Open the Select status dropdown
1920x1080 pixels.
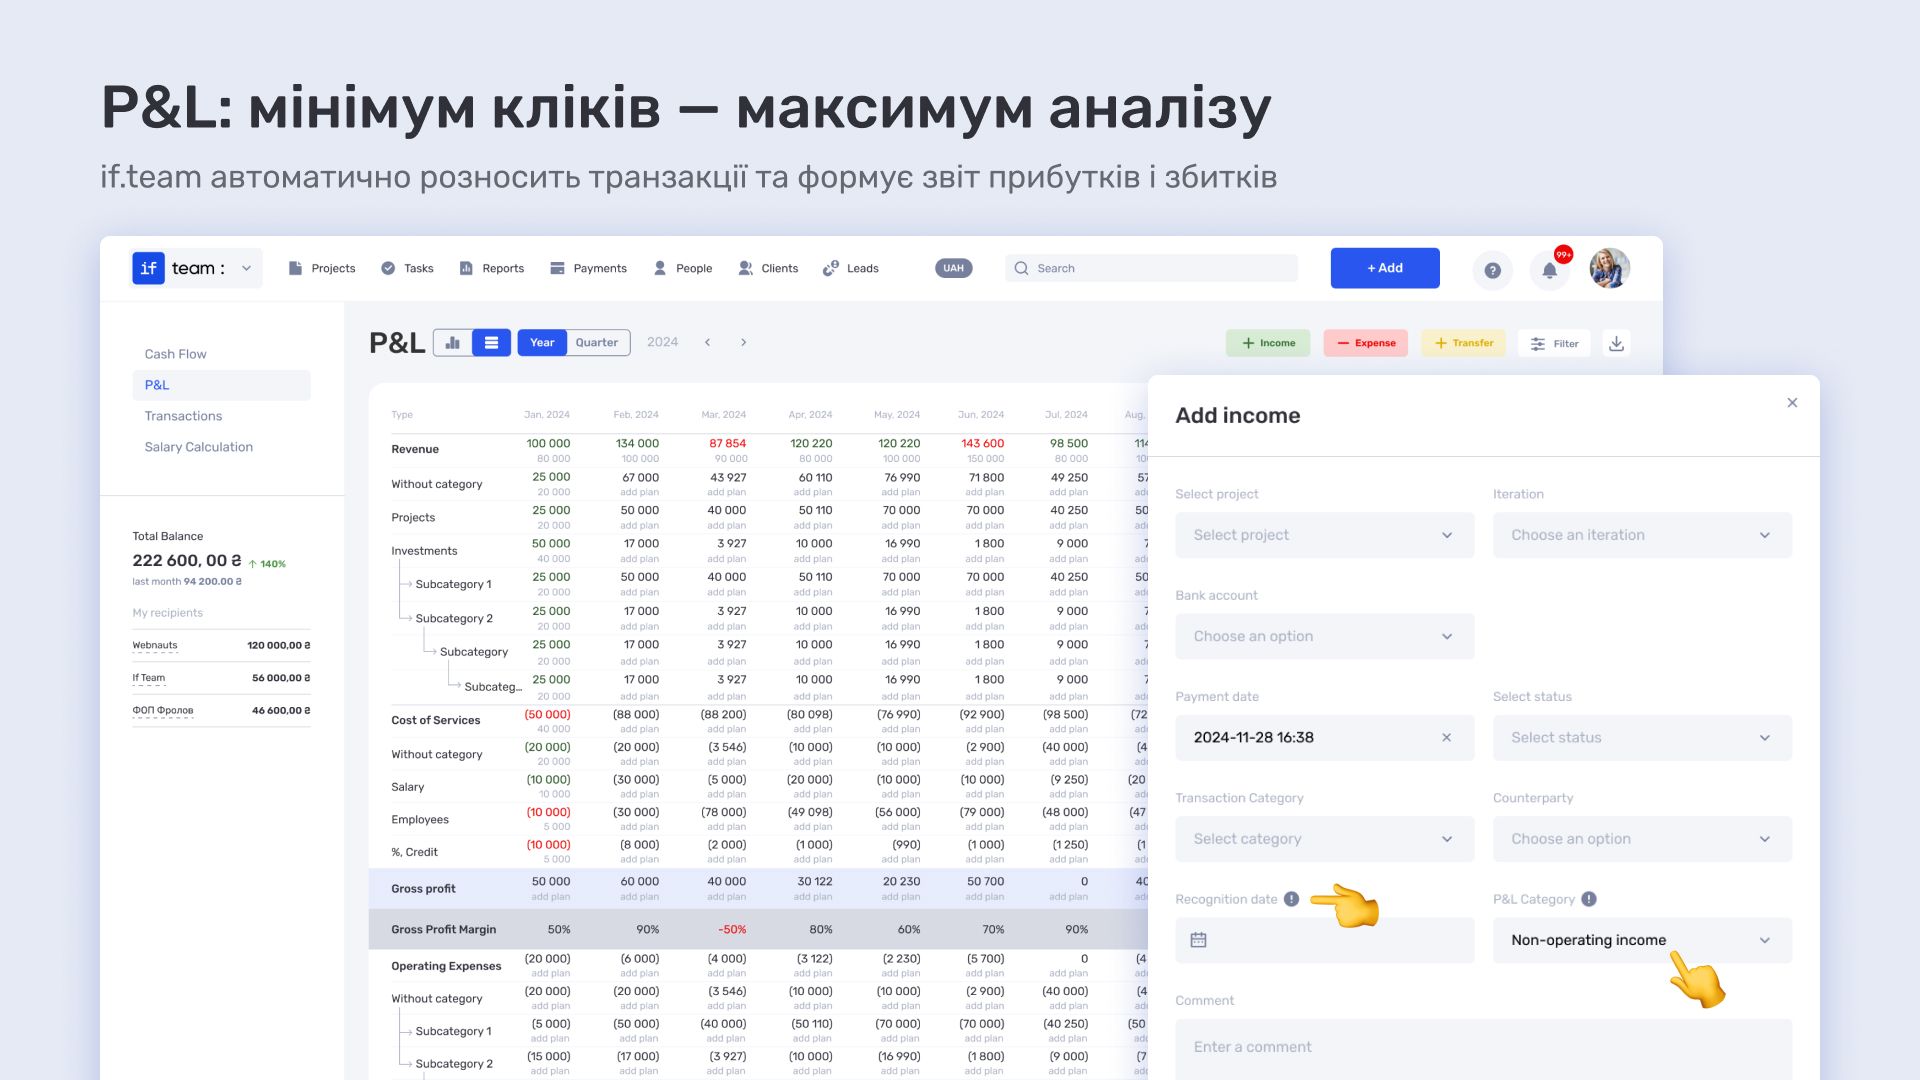tap(1642, 737)
